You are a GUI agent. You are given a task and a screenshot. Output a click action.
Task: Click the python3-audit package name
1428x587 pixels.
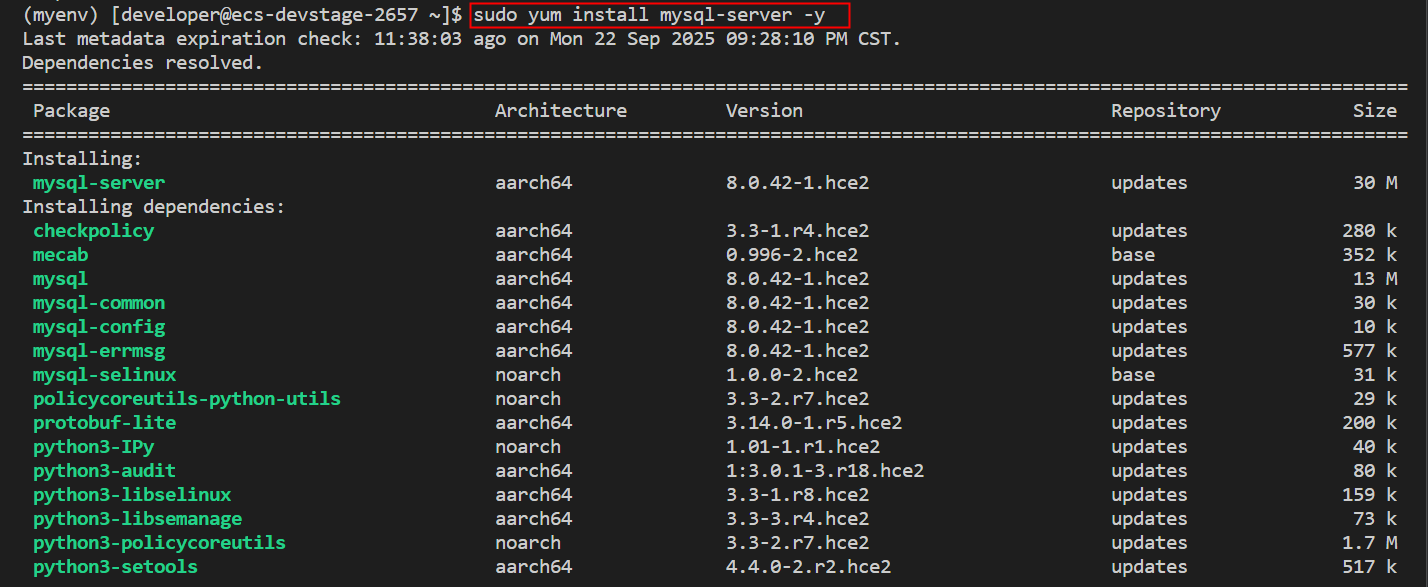click(x=104, y=471)
